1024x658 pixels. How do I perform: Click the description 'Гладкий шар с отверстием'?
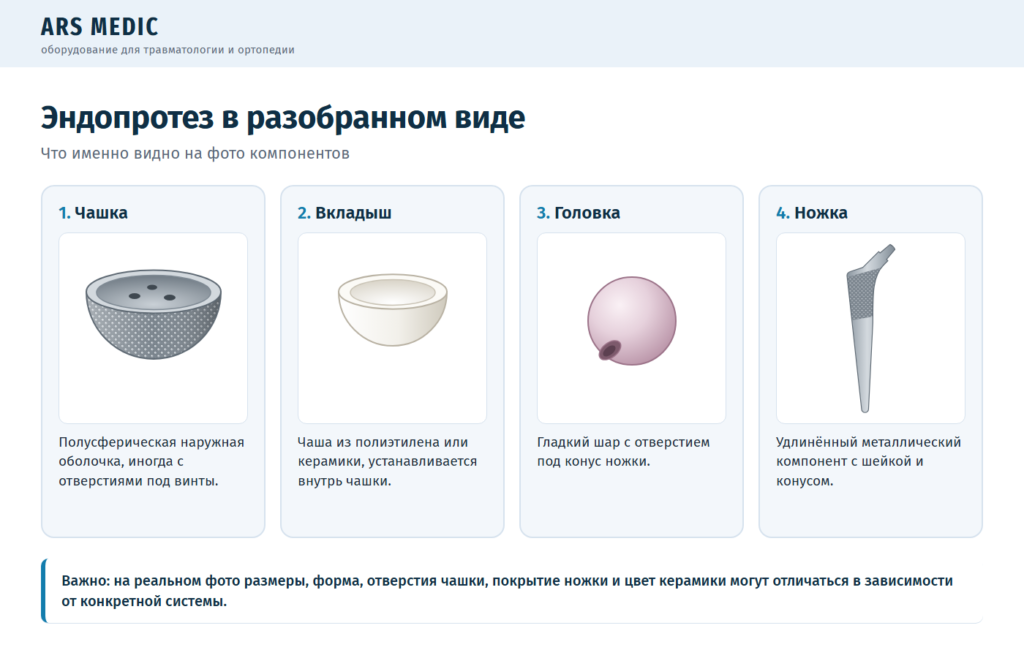(623, 452)
